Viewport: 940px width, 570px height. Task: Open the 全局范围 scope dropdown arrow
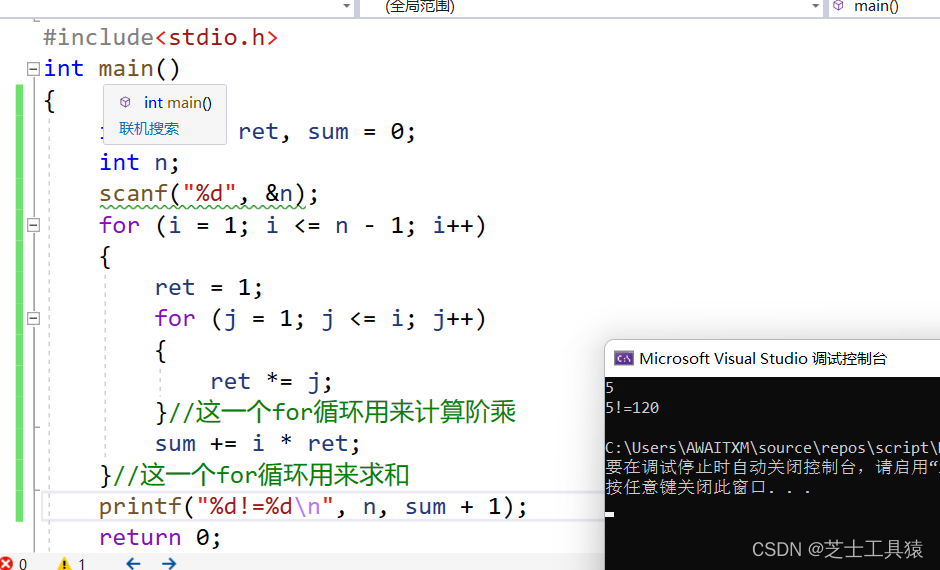click(815, 6)
